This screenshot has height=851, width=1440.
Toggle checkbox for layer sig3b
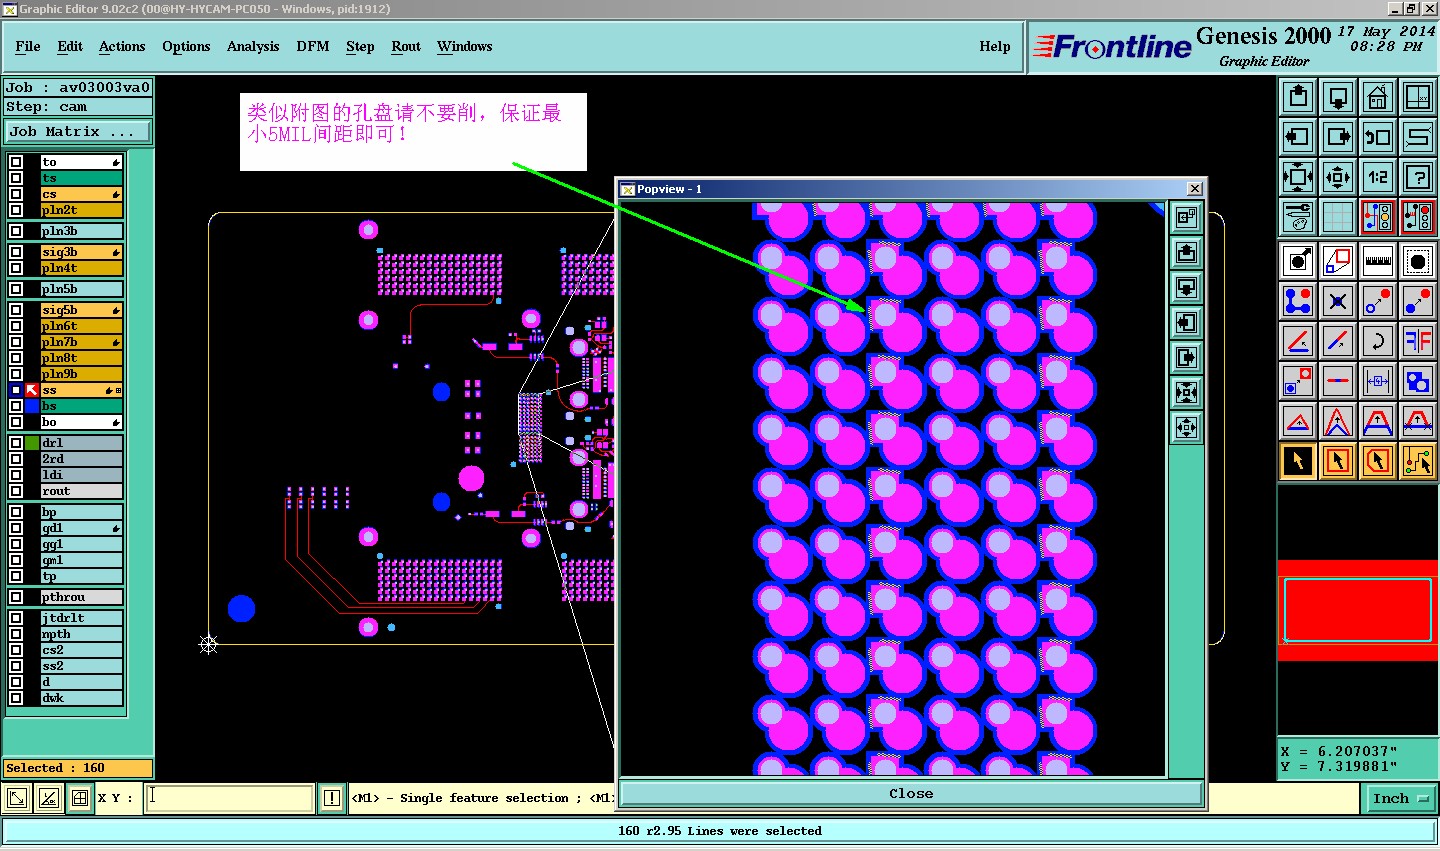[x=16, y=252]
